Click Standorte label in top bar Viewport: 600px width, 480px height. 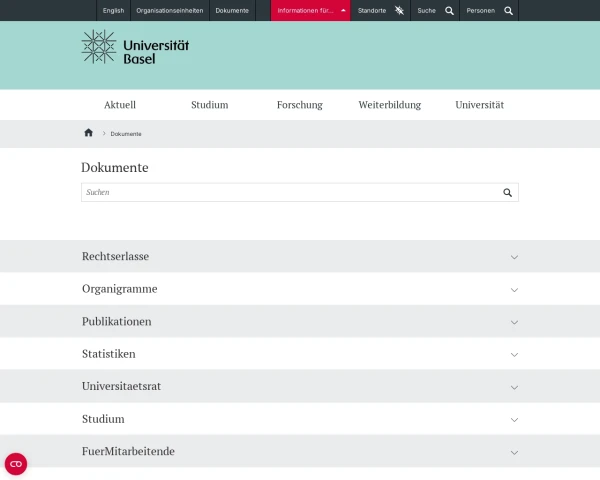372,11
